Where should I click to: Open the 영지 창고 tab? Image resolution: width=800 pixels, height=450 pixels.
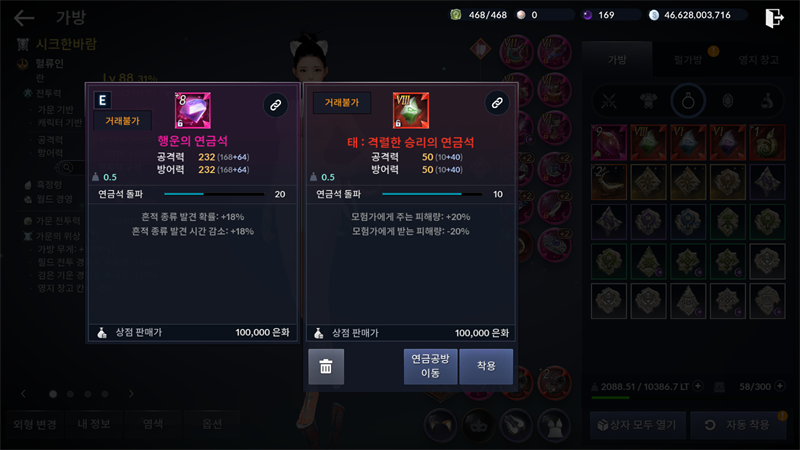click(x=758, y=60)
